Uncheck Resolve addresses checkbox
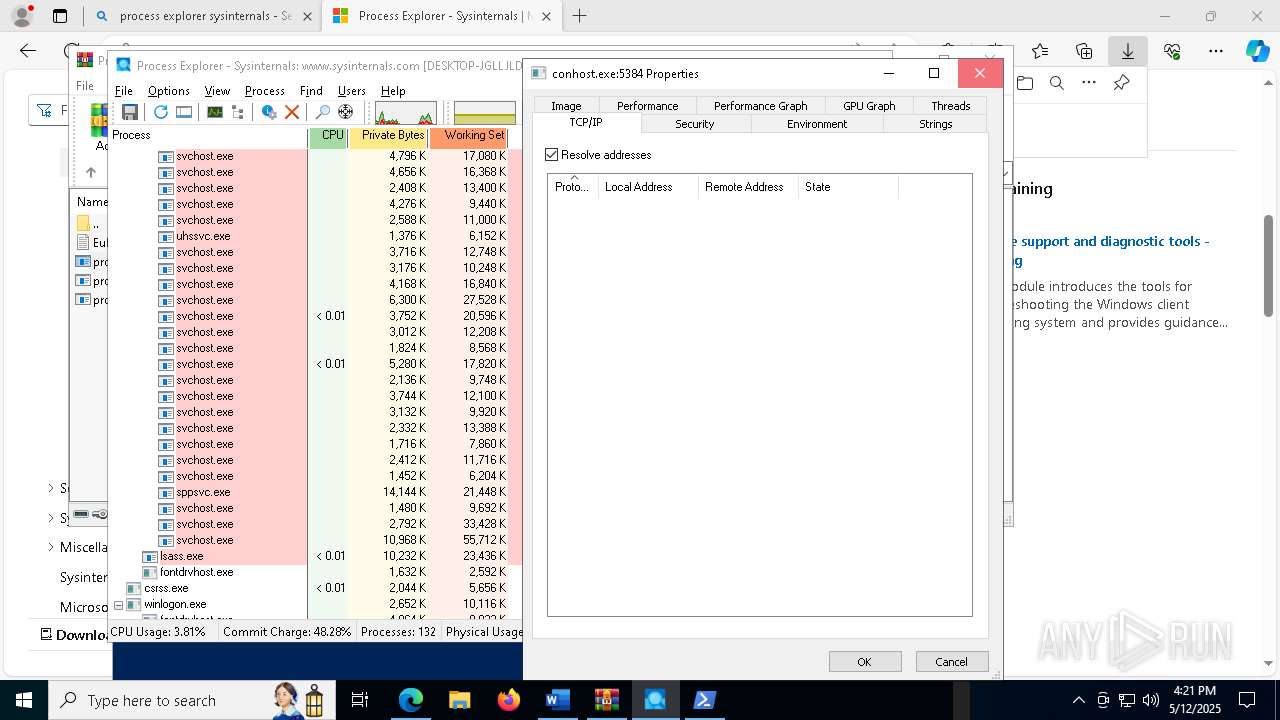This screenshot has height=720, width=1280. (552, 155)
